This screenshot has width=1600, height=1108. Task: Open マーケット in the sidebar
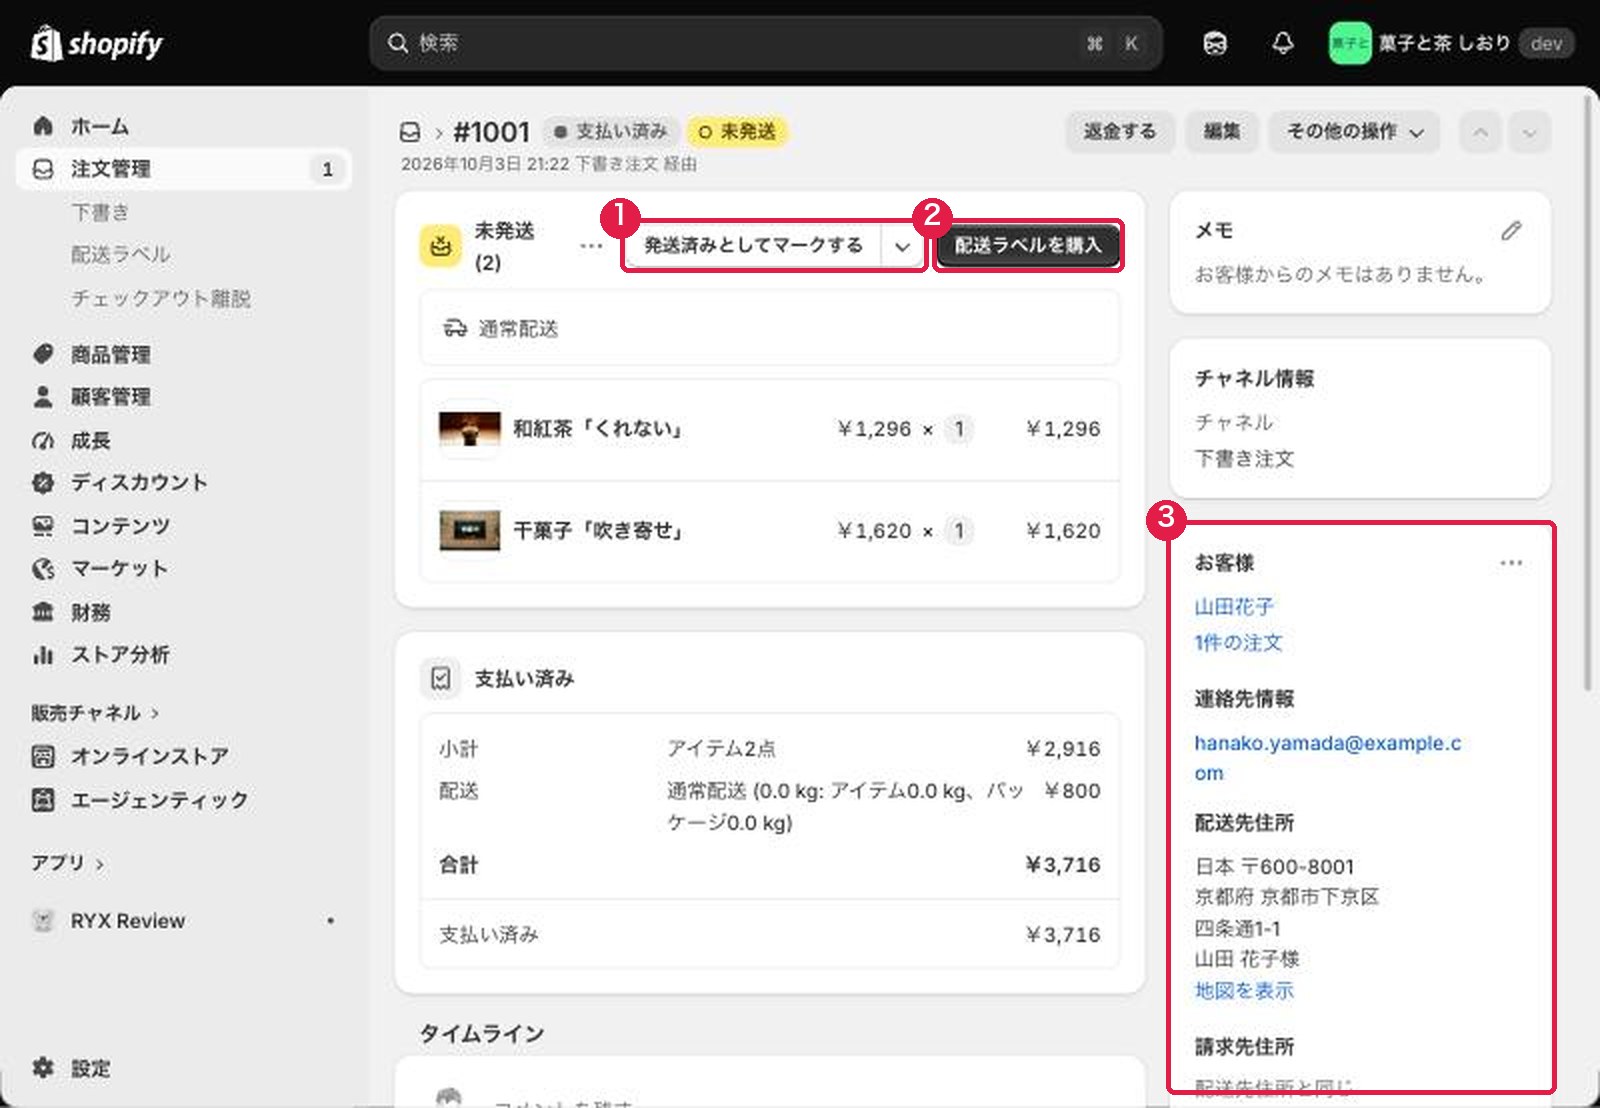[119, 568]
